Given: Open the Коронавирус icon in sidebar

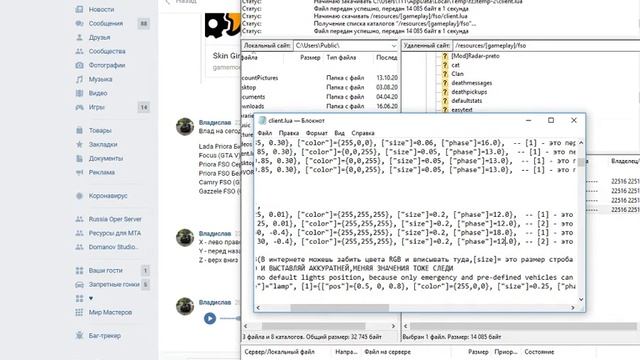Looking at the screenshot, I should tap(80, 196).
